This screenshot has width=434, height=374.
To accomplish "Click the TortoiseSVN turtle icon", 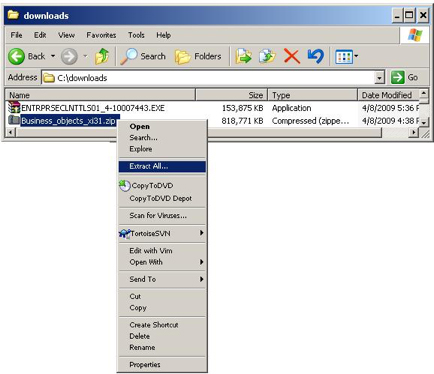I will coord(124,233).
